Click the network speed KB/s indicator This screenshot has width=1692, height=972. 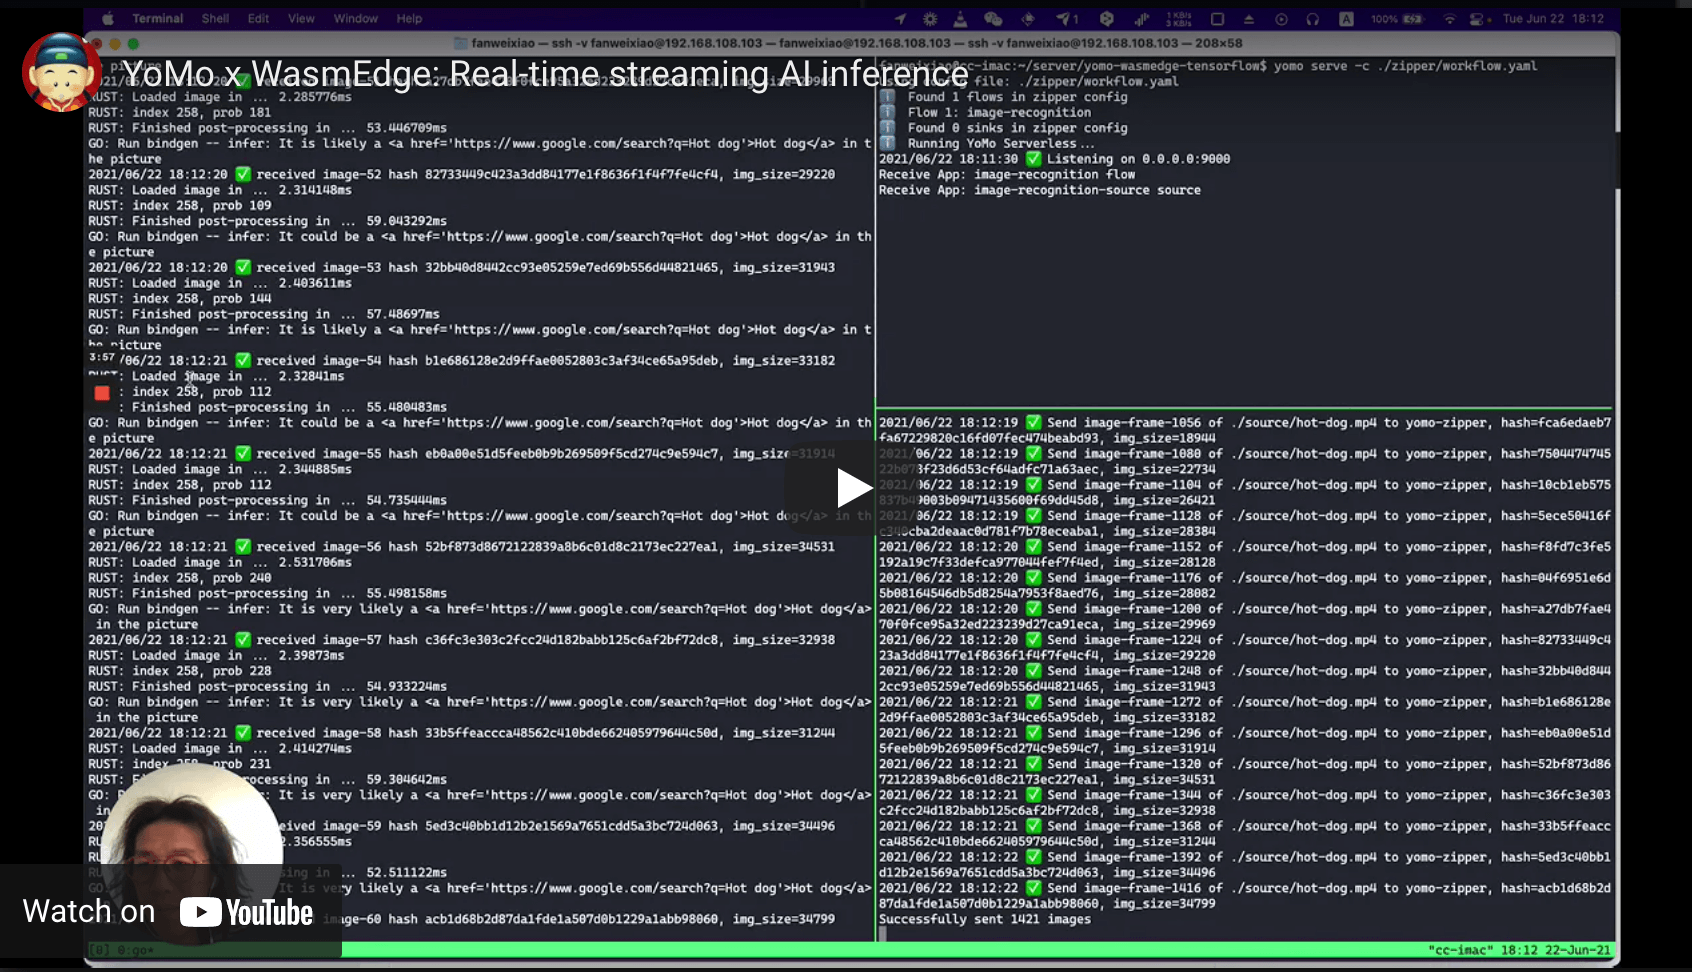click(1179, 18)
